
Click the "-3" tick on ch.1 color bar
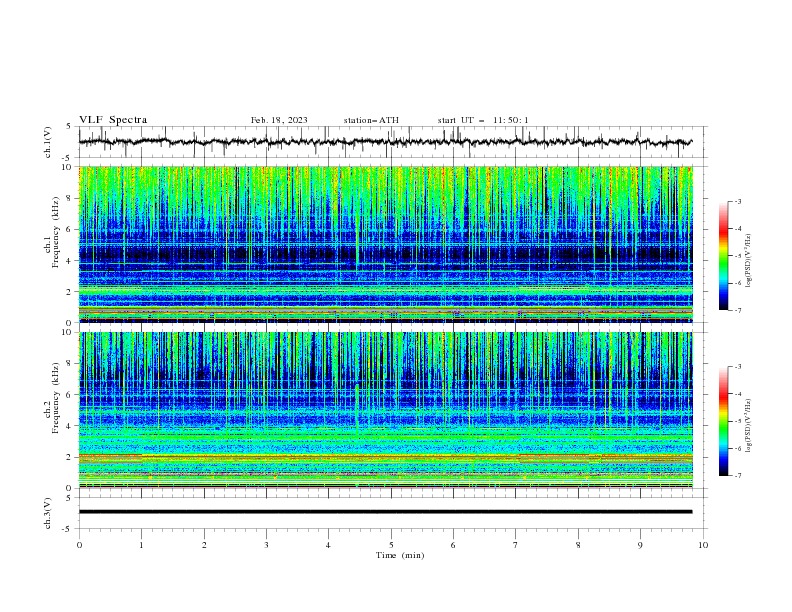tap(737, 201)
